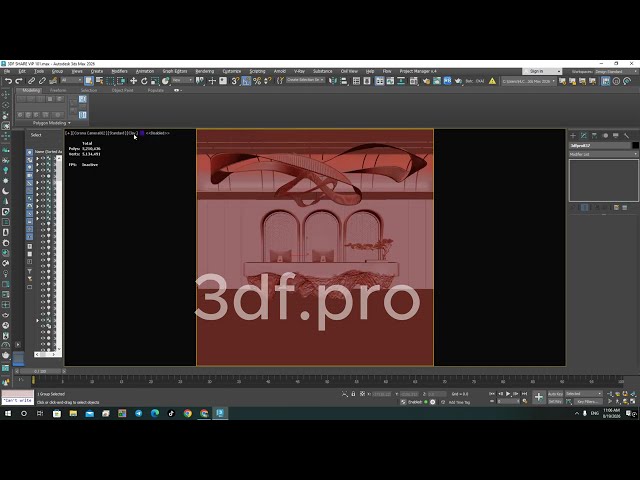Toggle the selection lock padlock
This screenshot has width=640, height=480.
tap(353, 394)
